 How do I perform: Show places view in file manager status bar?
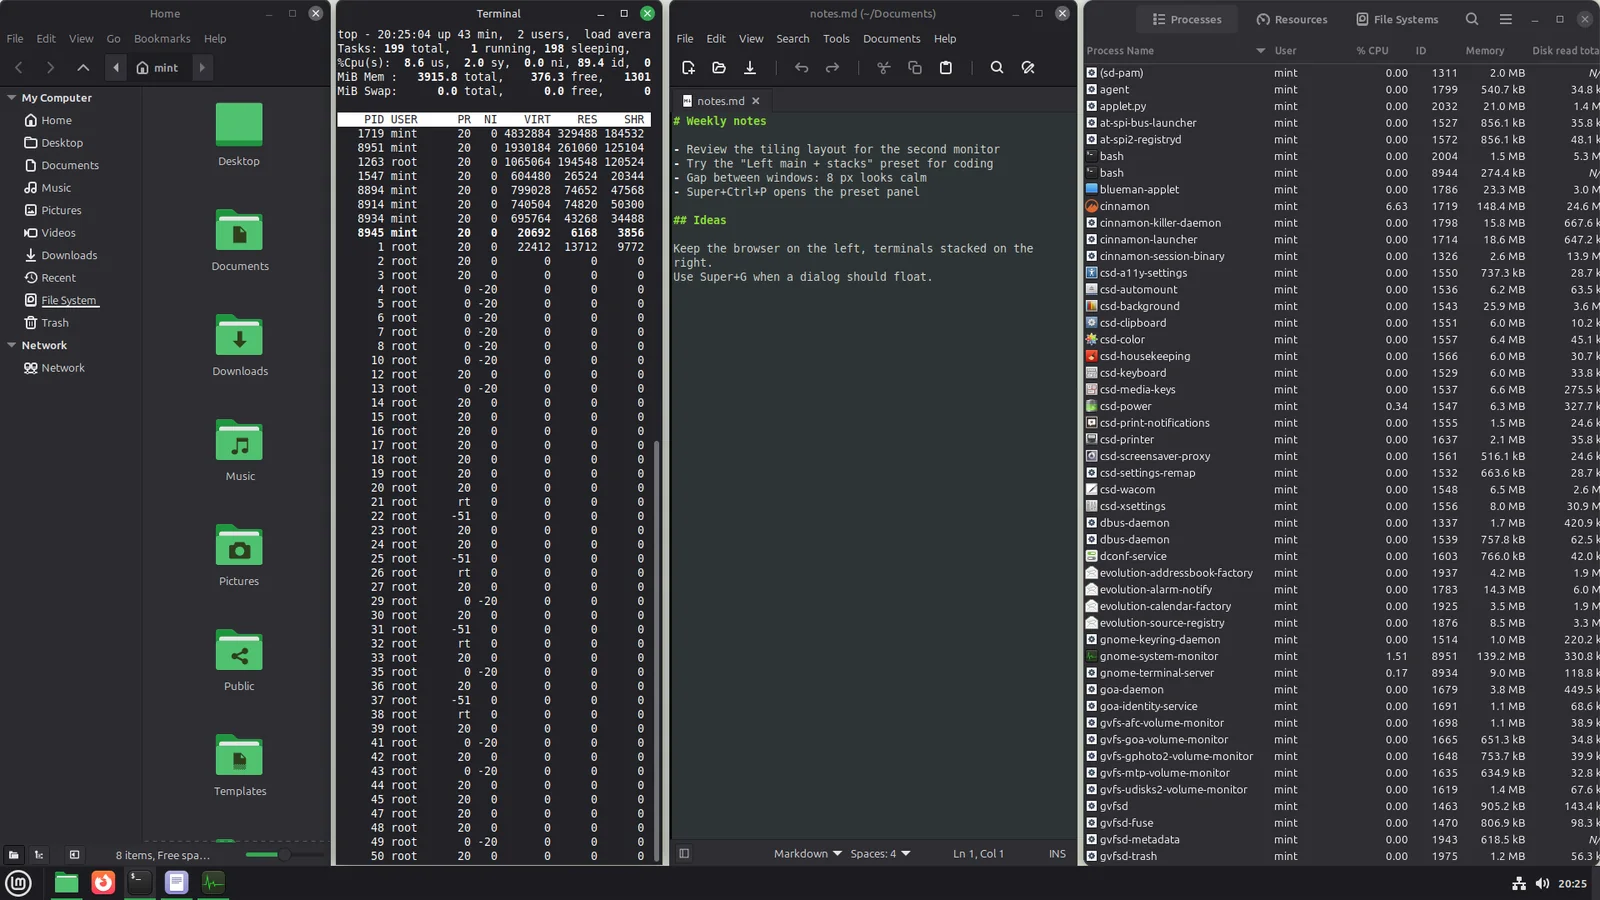pyautogui.click(x=13, y=855)
